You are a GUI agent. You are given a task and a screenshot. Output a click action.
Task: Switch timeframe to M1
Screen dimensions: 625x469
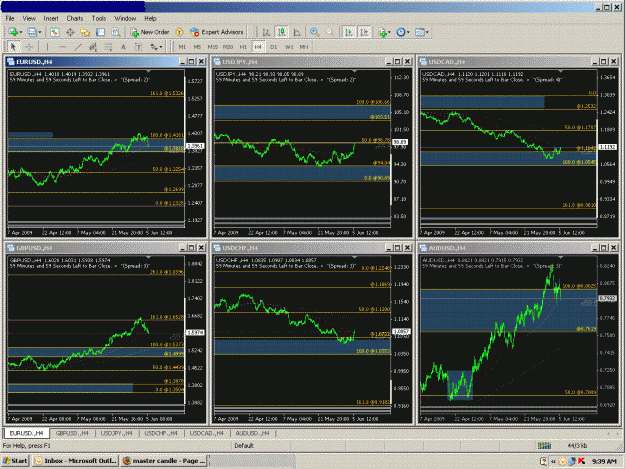point(182,47)
